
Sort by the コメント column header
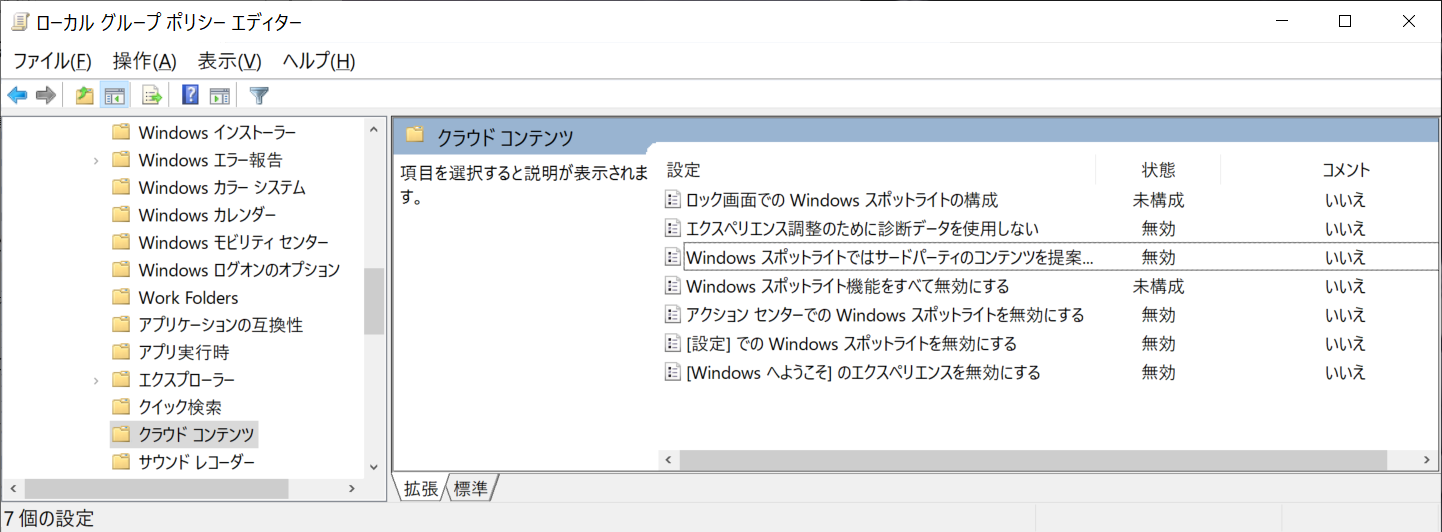pyautogui.click(x=1346, y=170)
